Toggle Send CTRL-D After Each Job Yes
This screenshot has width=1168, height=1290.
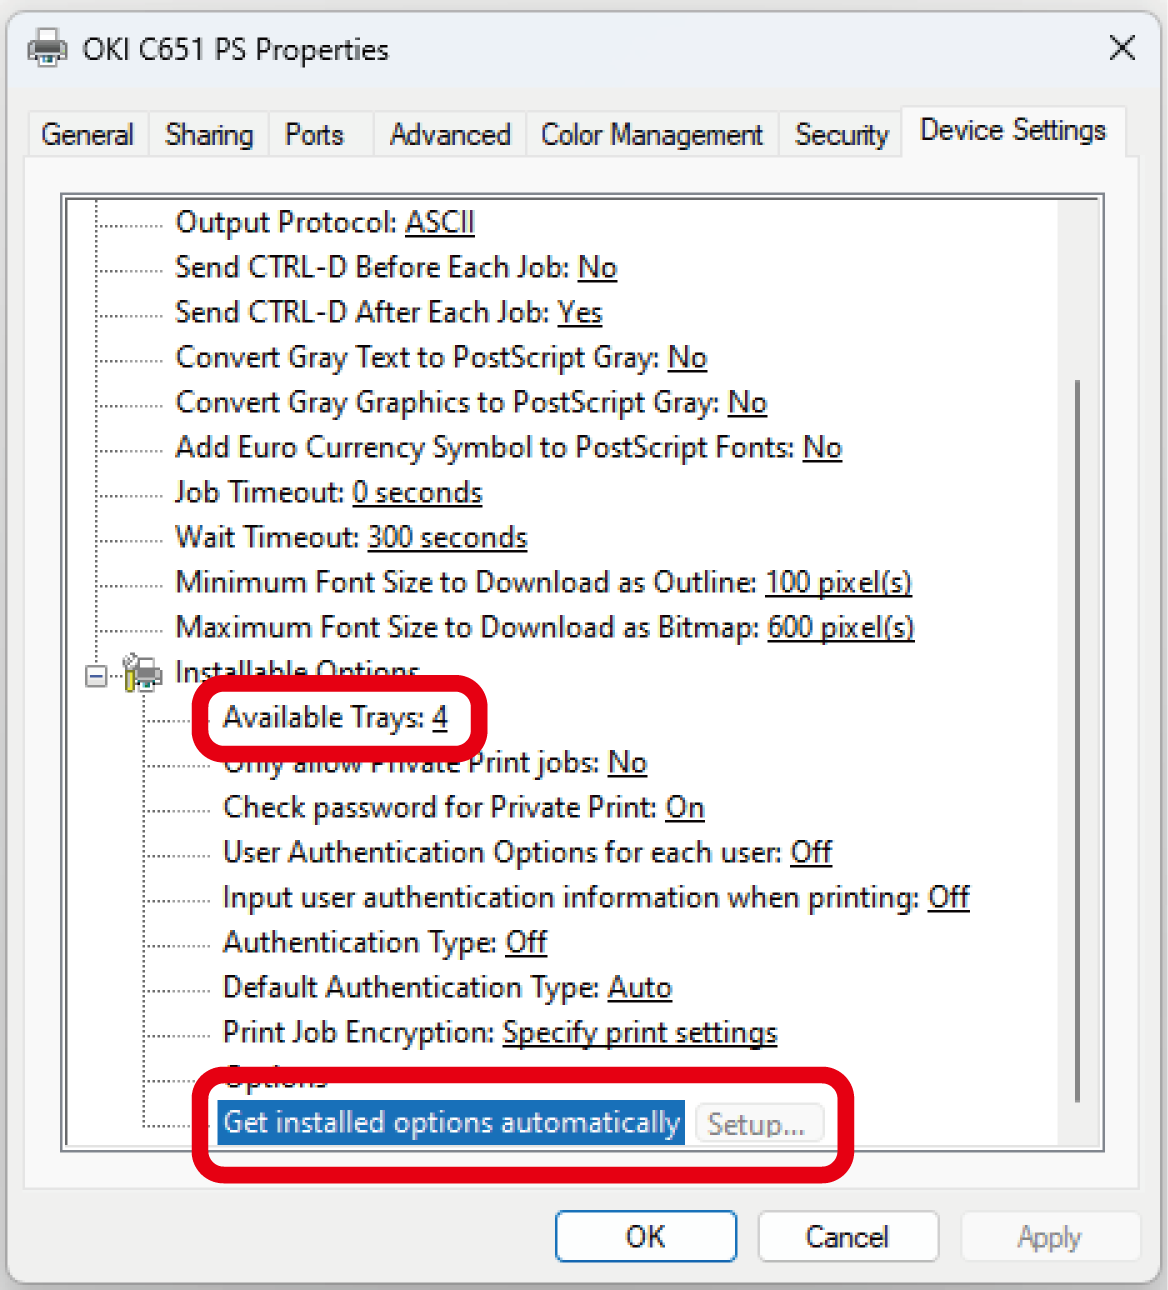point(580,313)
